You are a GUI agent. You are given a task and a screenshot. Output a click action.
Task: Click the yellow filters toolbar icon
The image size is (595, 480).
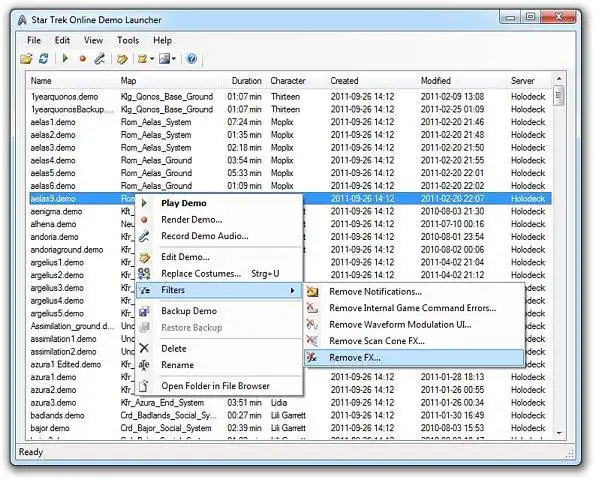[x=143, y=59]
